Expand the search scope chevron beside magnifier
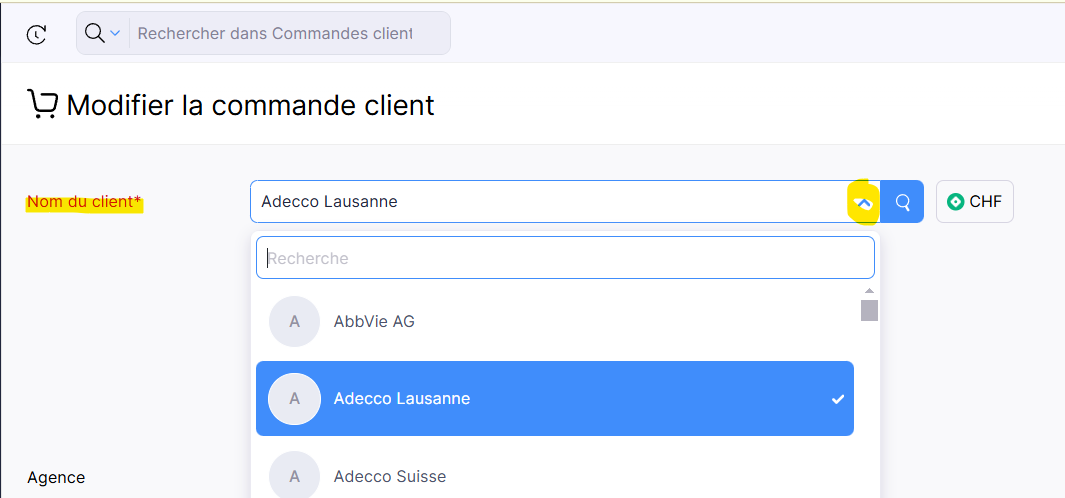Viewport: 1065px width, 498px height. [115, 33]
